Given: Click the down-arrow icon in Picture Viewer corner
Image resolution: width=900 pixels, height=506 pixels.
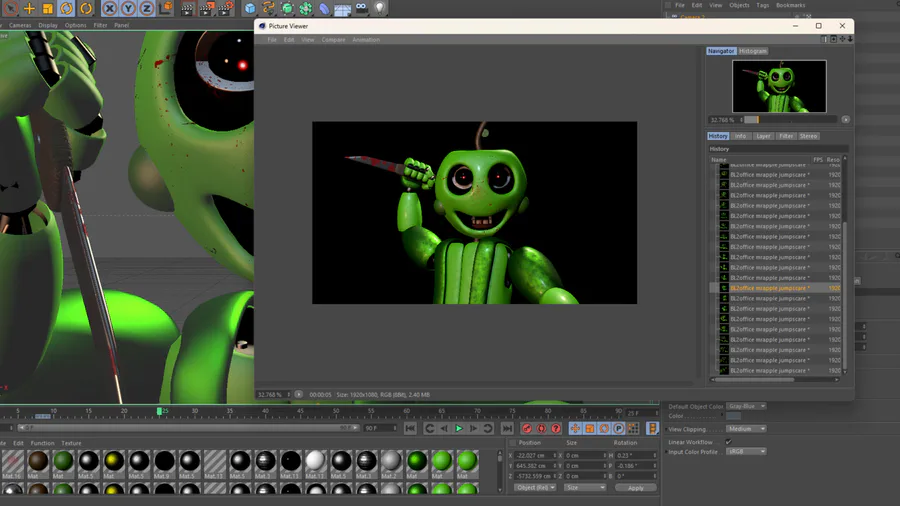Looking at the screenshot, I should (x=850, y=39).
